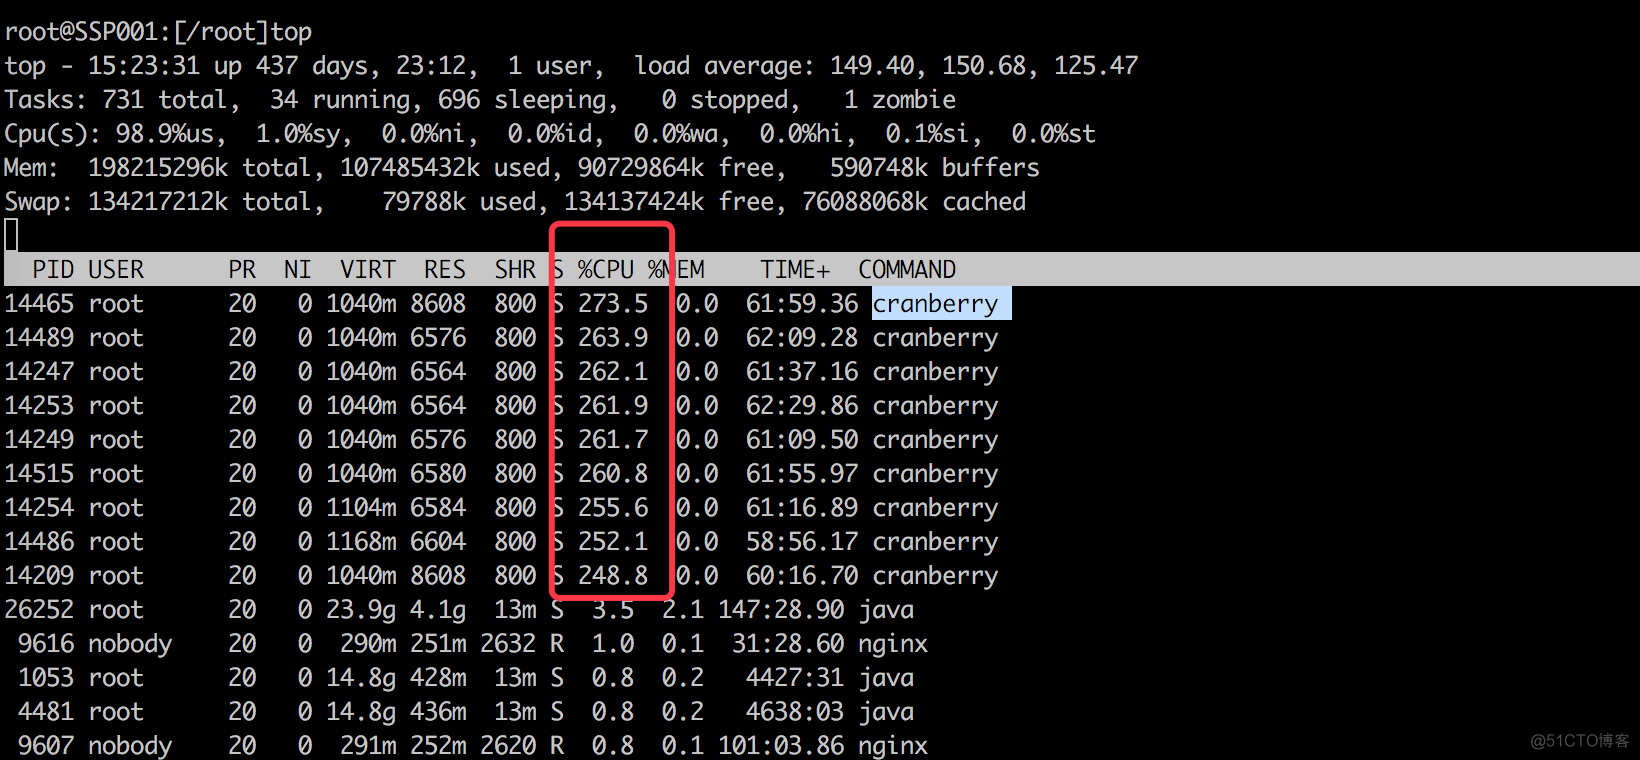Screen dimensions: 1640x760
Task: Click the terminal cursor block below Swap line
Action: pos(11,236)
